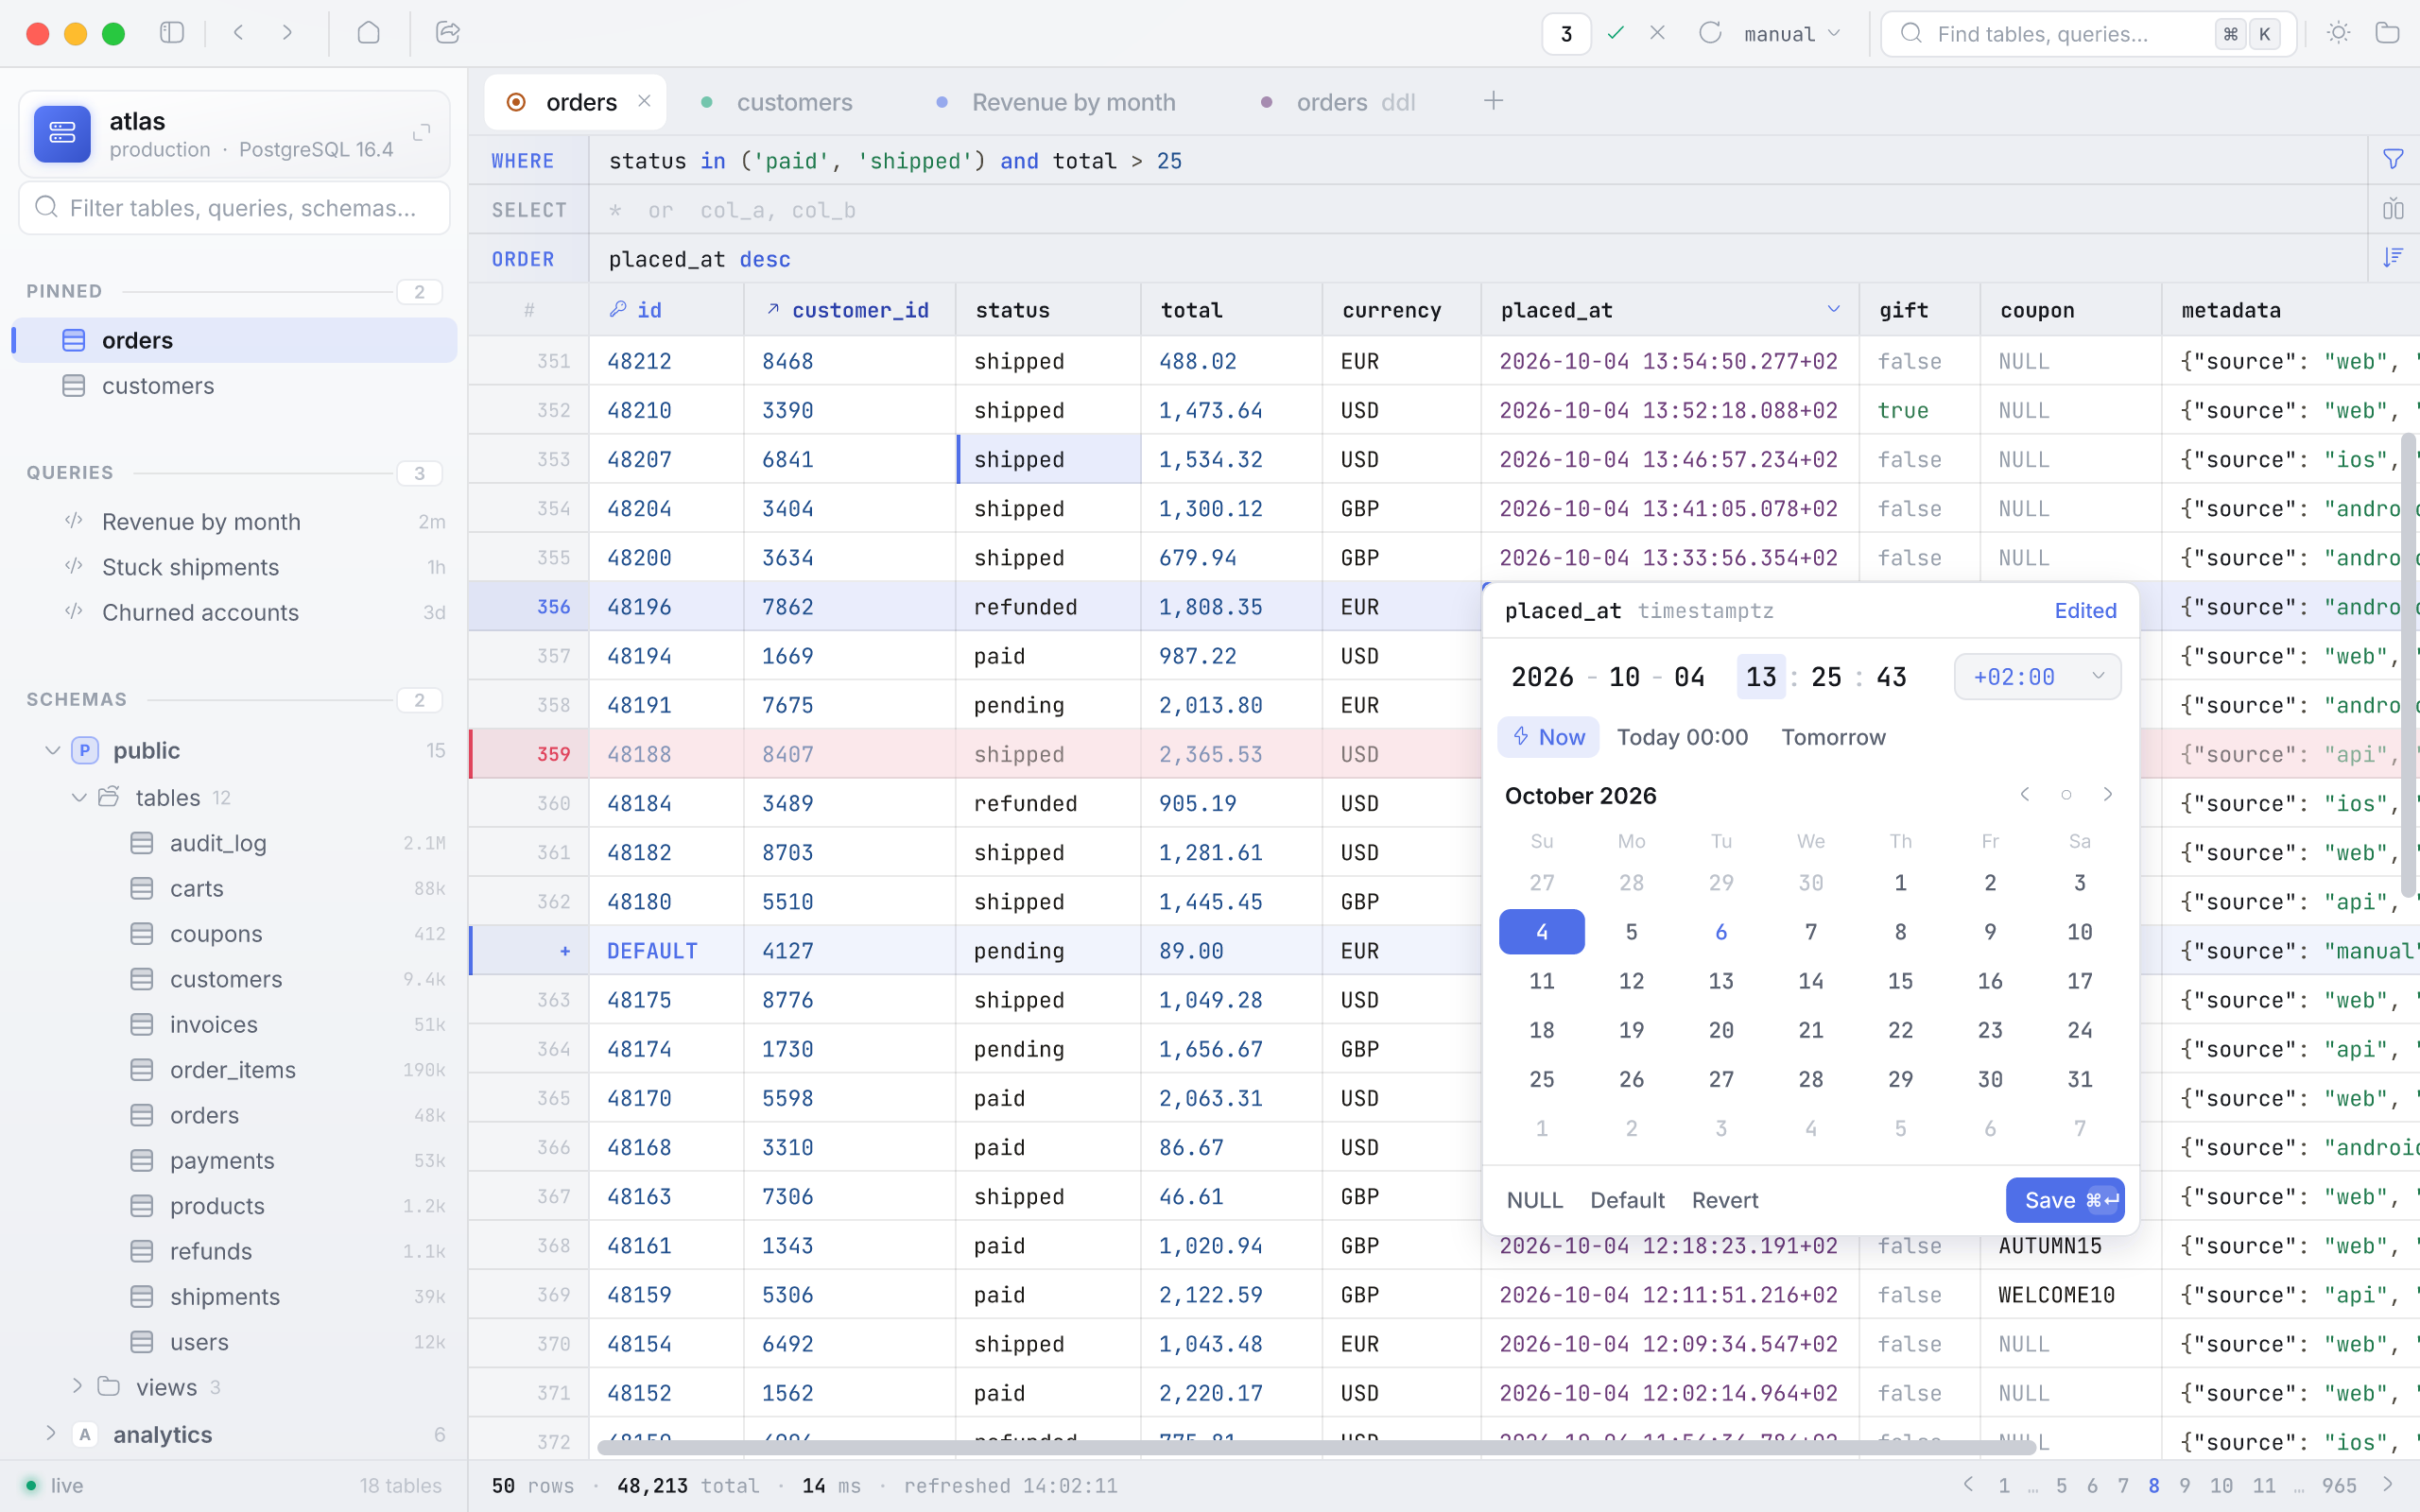Viewport: 2420px width, 1512px height.
Task: Open the columns chooser icon
Action: (2393, 209)
